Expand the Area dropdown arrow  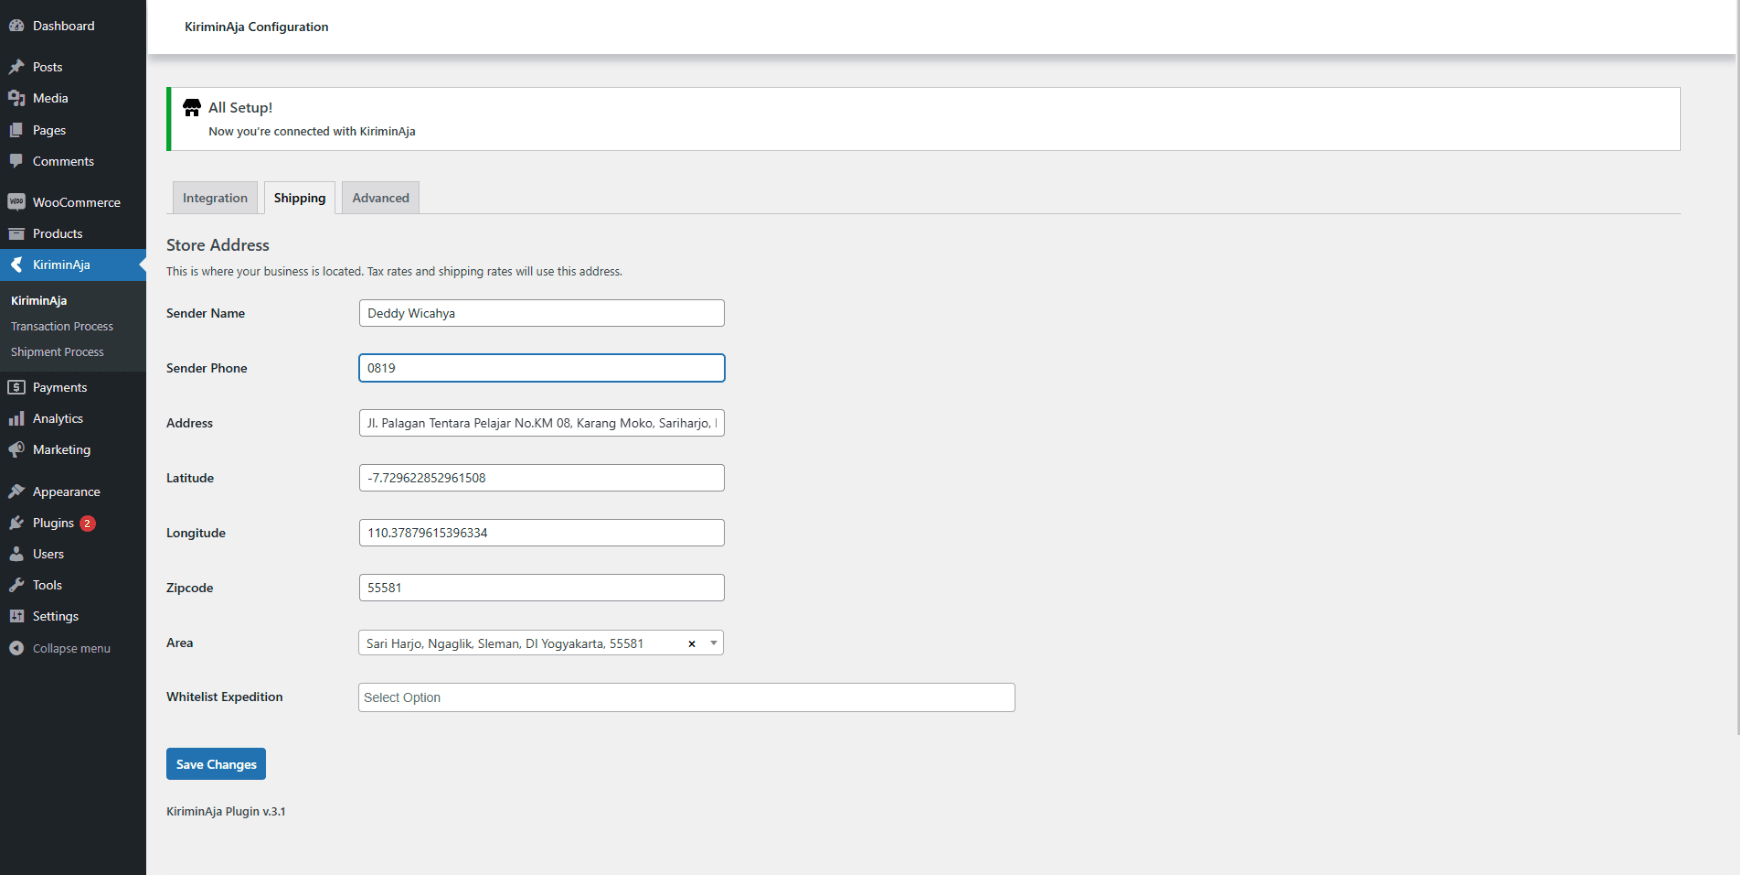tap(713, 643)
